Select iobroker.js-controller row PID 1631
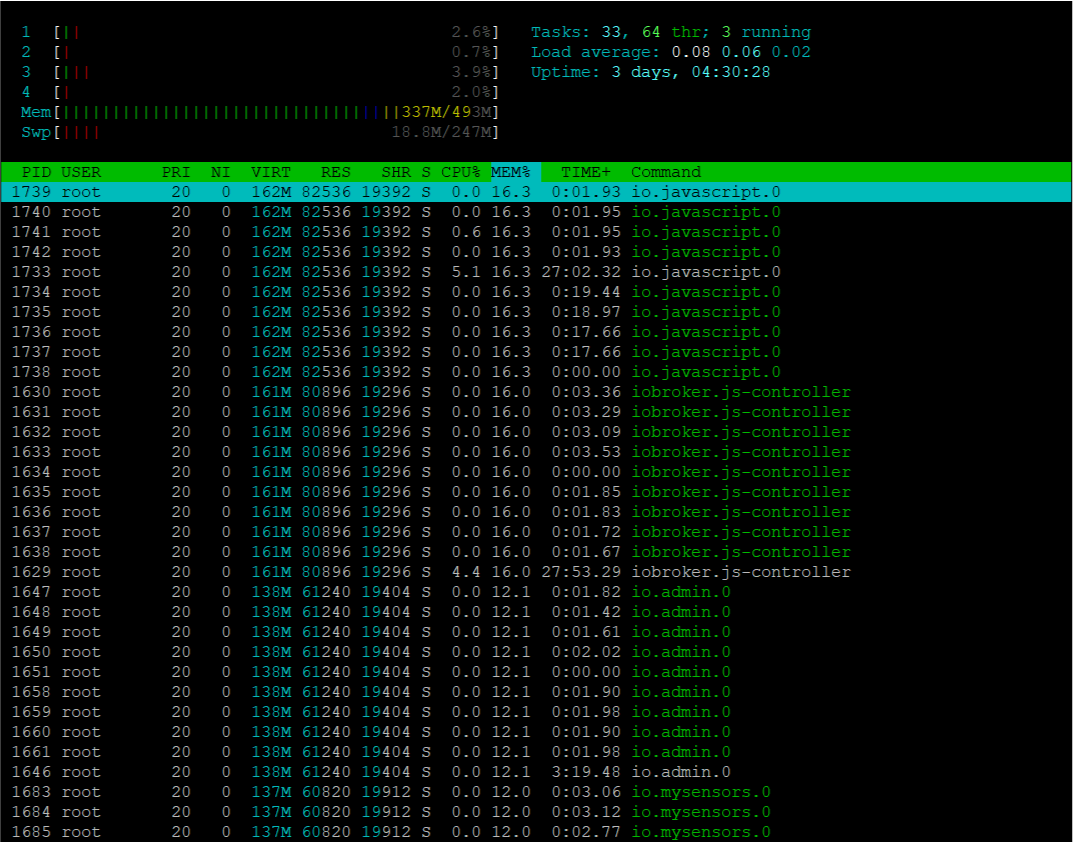This screenshot has width=1073, height=842. coord(536,412)
